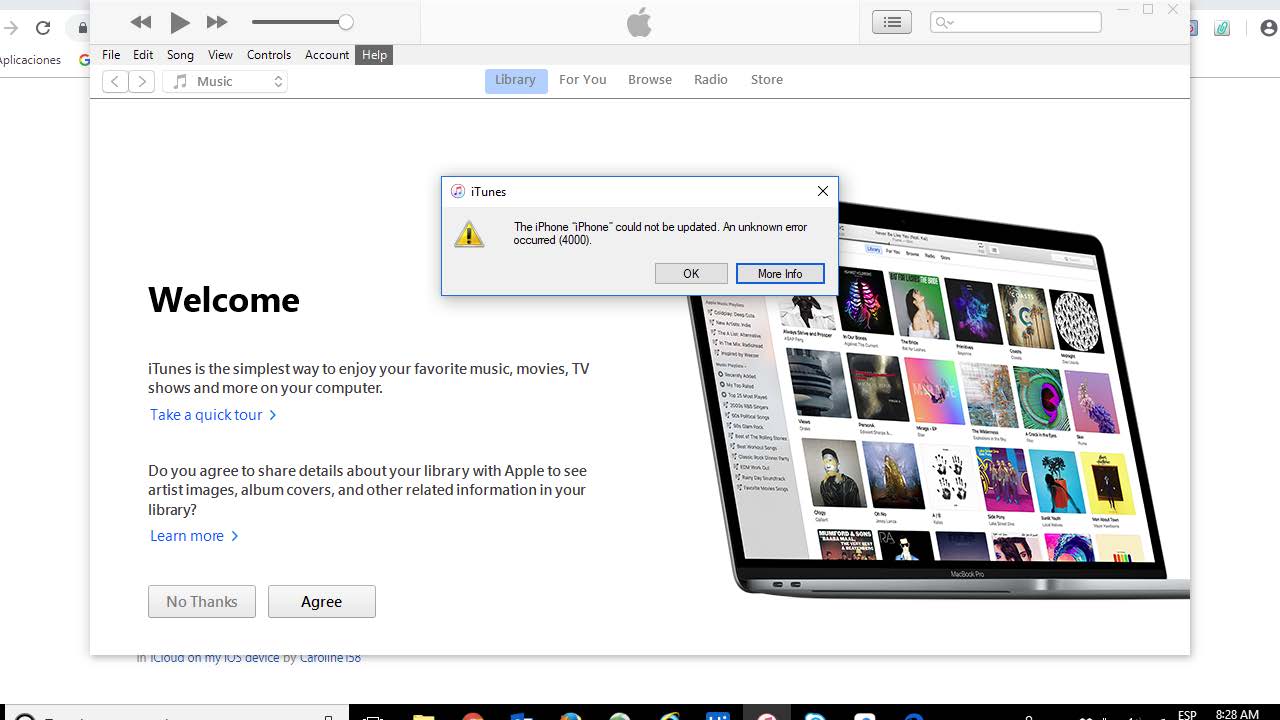The height and width of the screenshot is (720, 1280).
Task: Skip to the next track
Action: [x=217, y=22]
